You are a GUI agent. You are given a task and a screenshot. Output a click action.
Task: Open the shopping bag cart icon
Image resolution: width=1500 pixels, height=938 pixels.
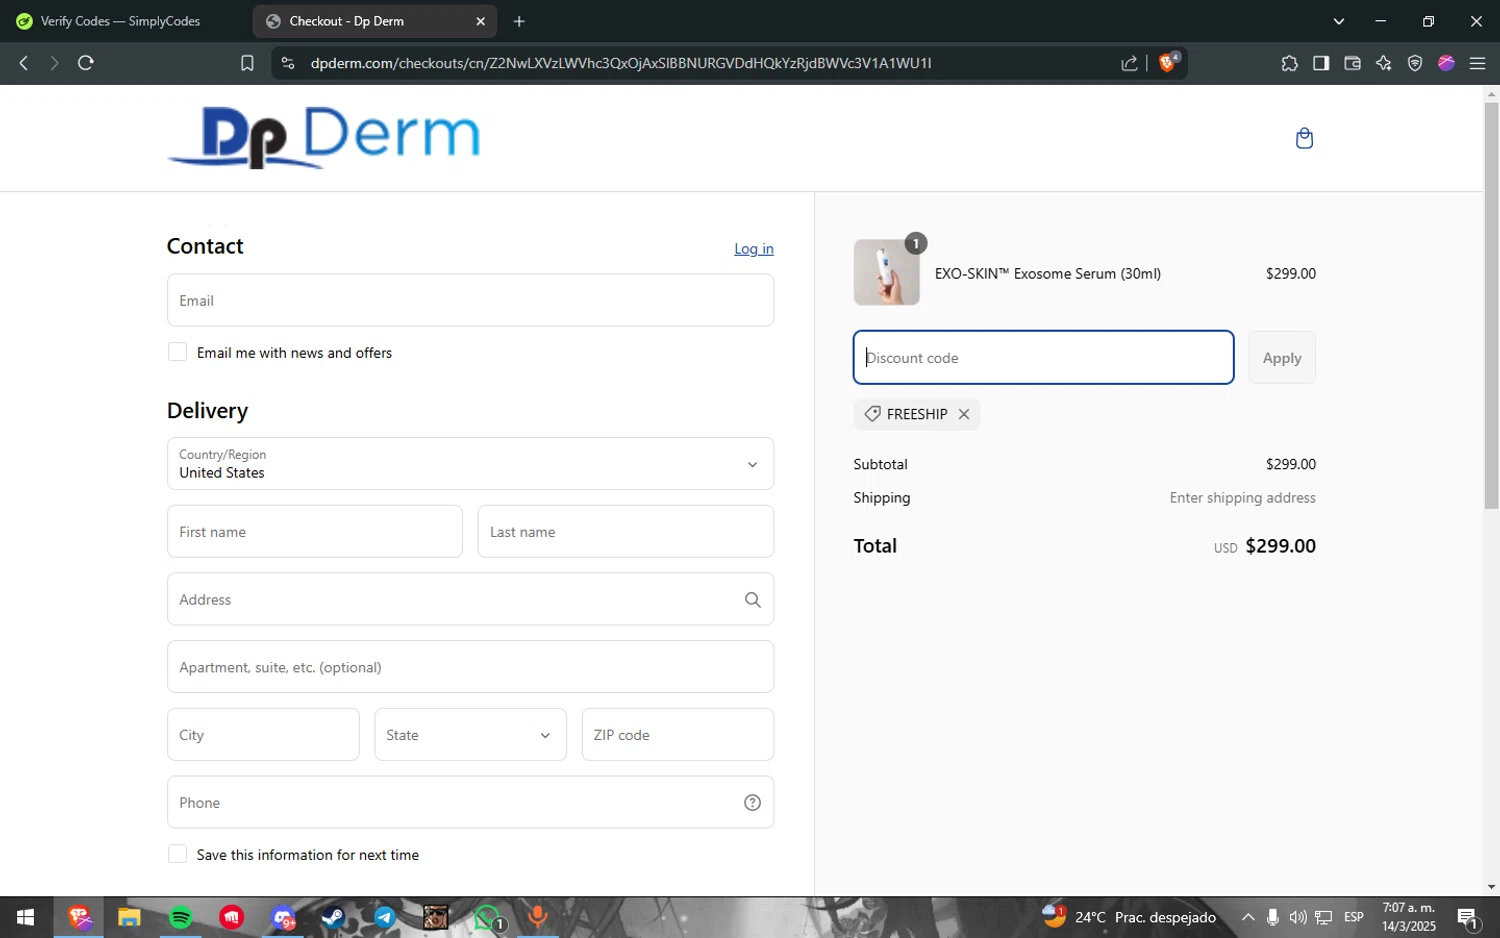pyautogui.click(x=1304, y=138)
